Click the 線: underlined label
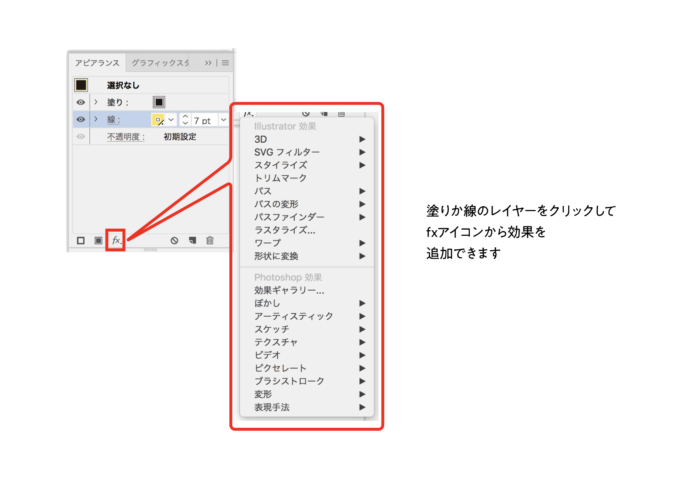Image resolution: width=700 pixels, height=479 pixels. pyautogui.click(x=113, y=120)
